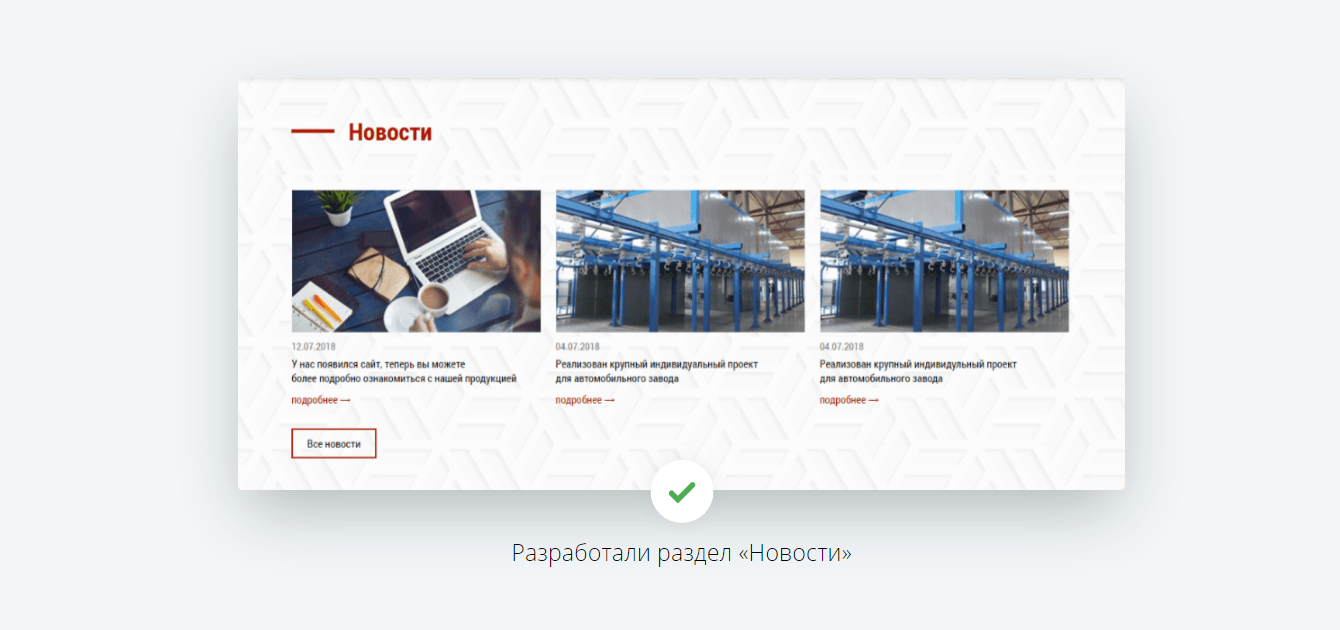
Task: Click the Новости section heading
Action: tap(390, 132)
